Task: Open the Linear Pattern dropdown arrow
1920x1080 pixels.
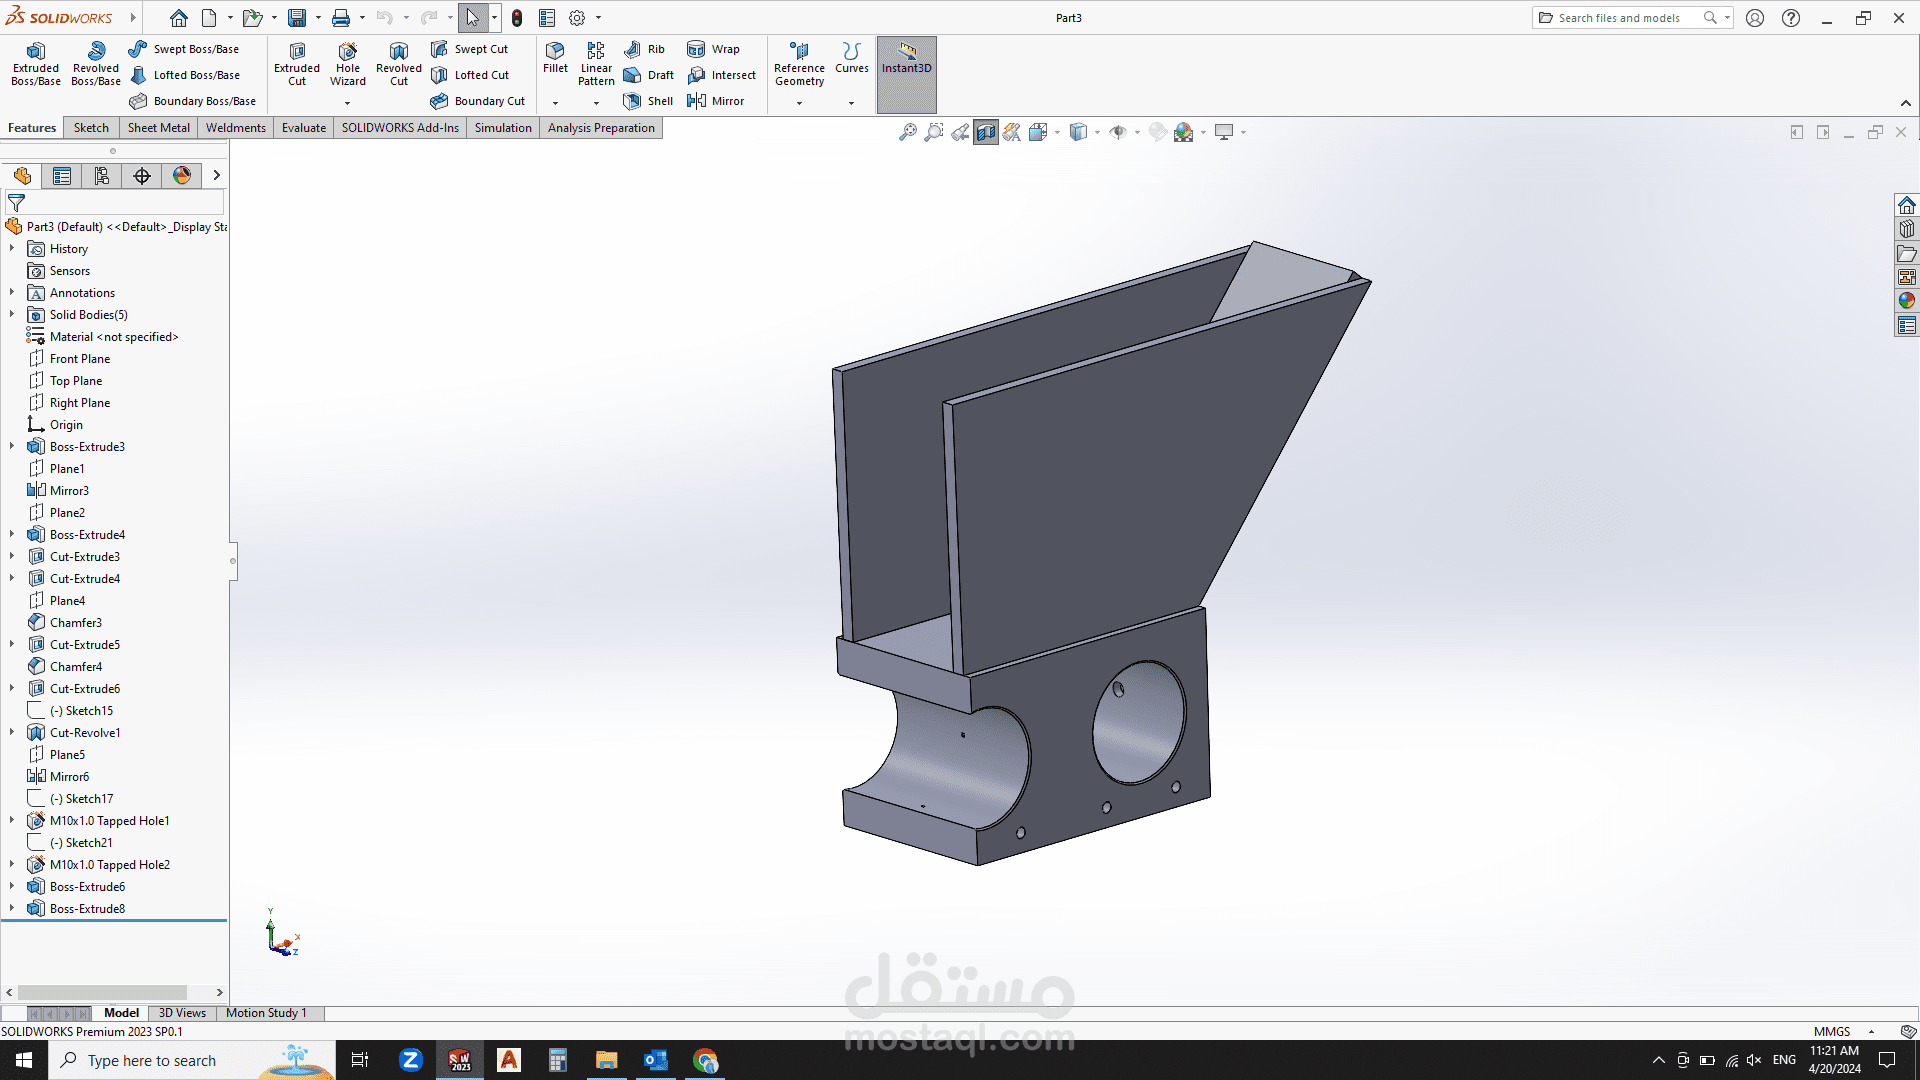Action: (x=596, y=103)
